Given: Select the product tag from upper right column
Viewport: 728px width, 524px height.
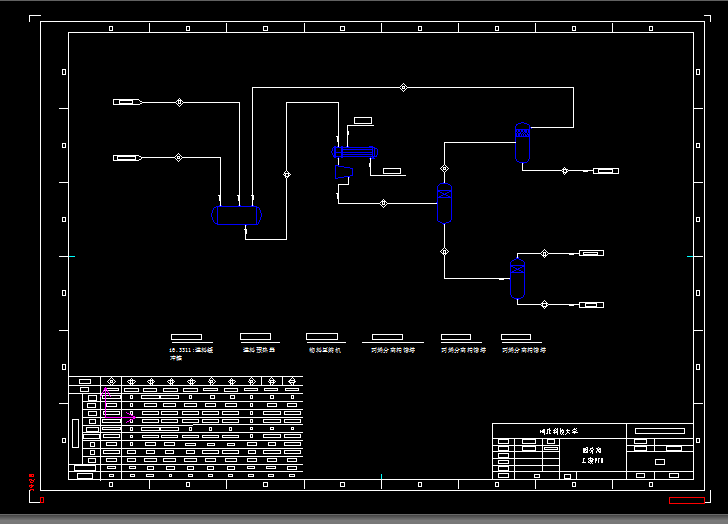Looking at the screenshot, I should (606, 171).
